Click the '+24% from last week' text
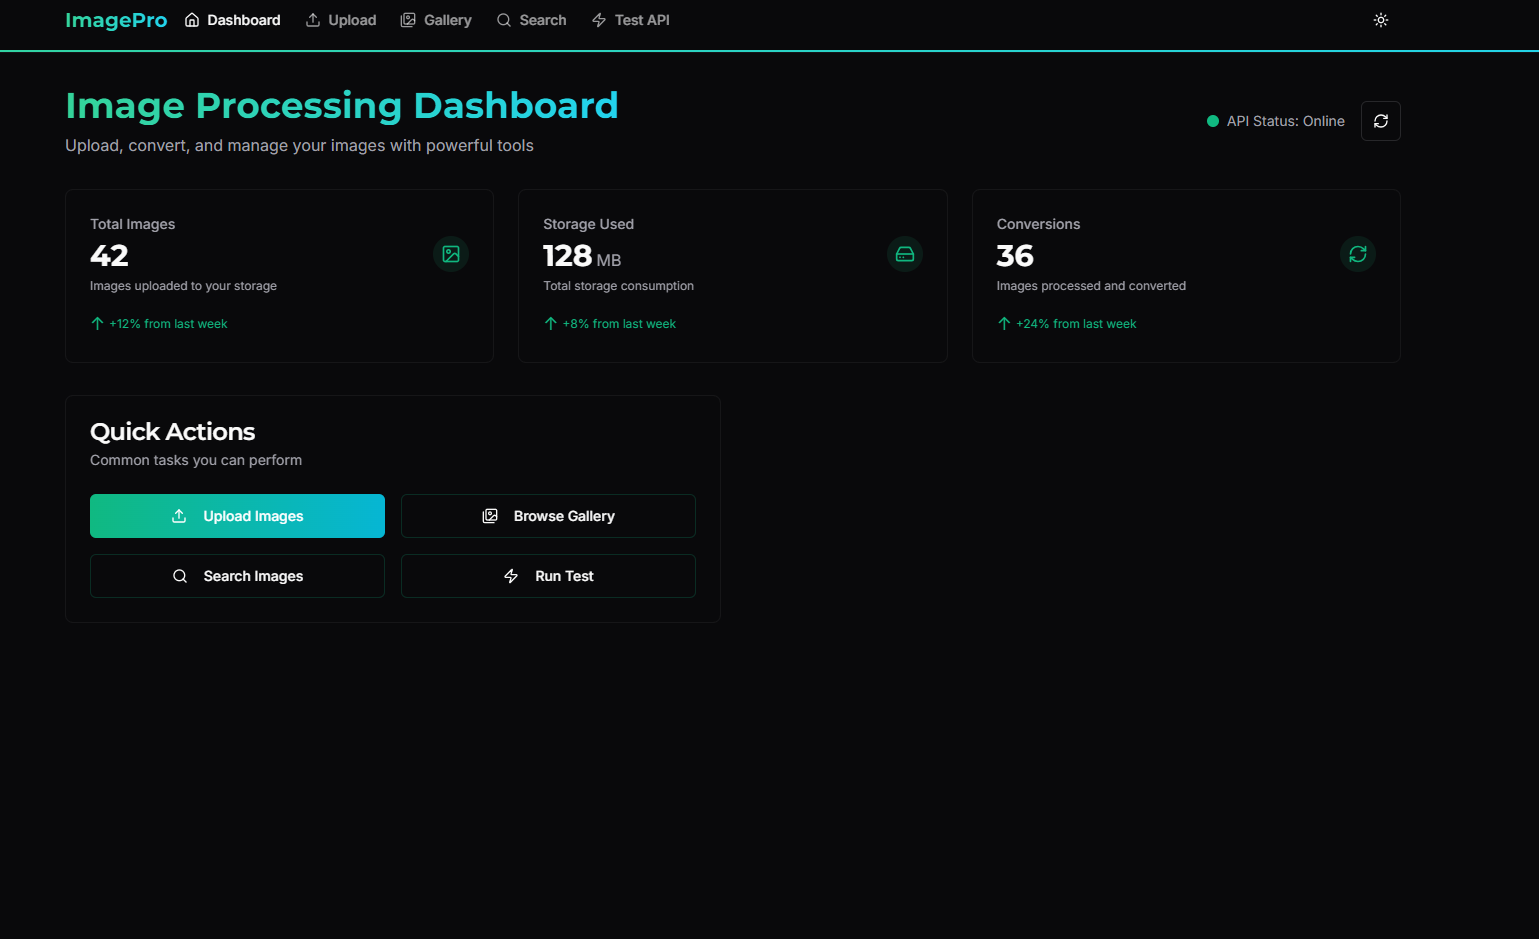Viewport: 1539px width, 939px height. click(x=1076, y=324)
